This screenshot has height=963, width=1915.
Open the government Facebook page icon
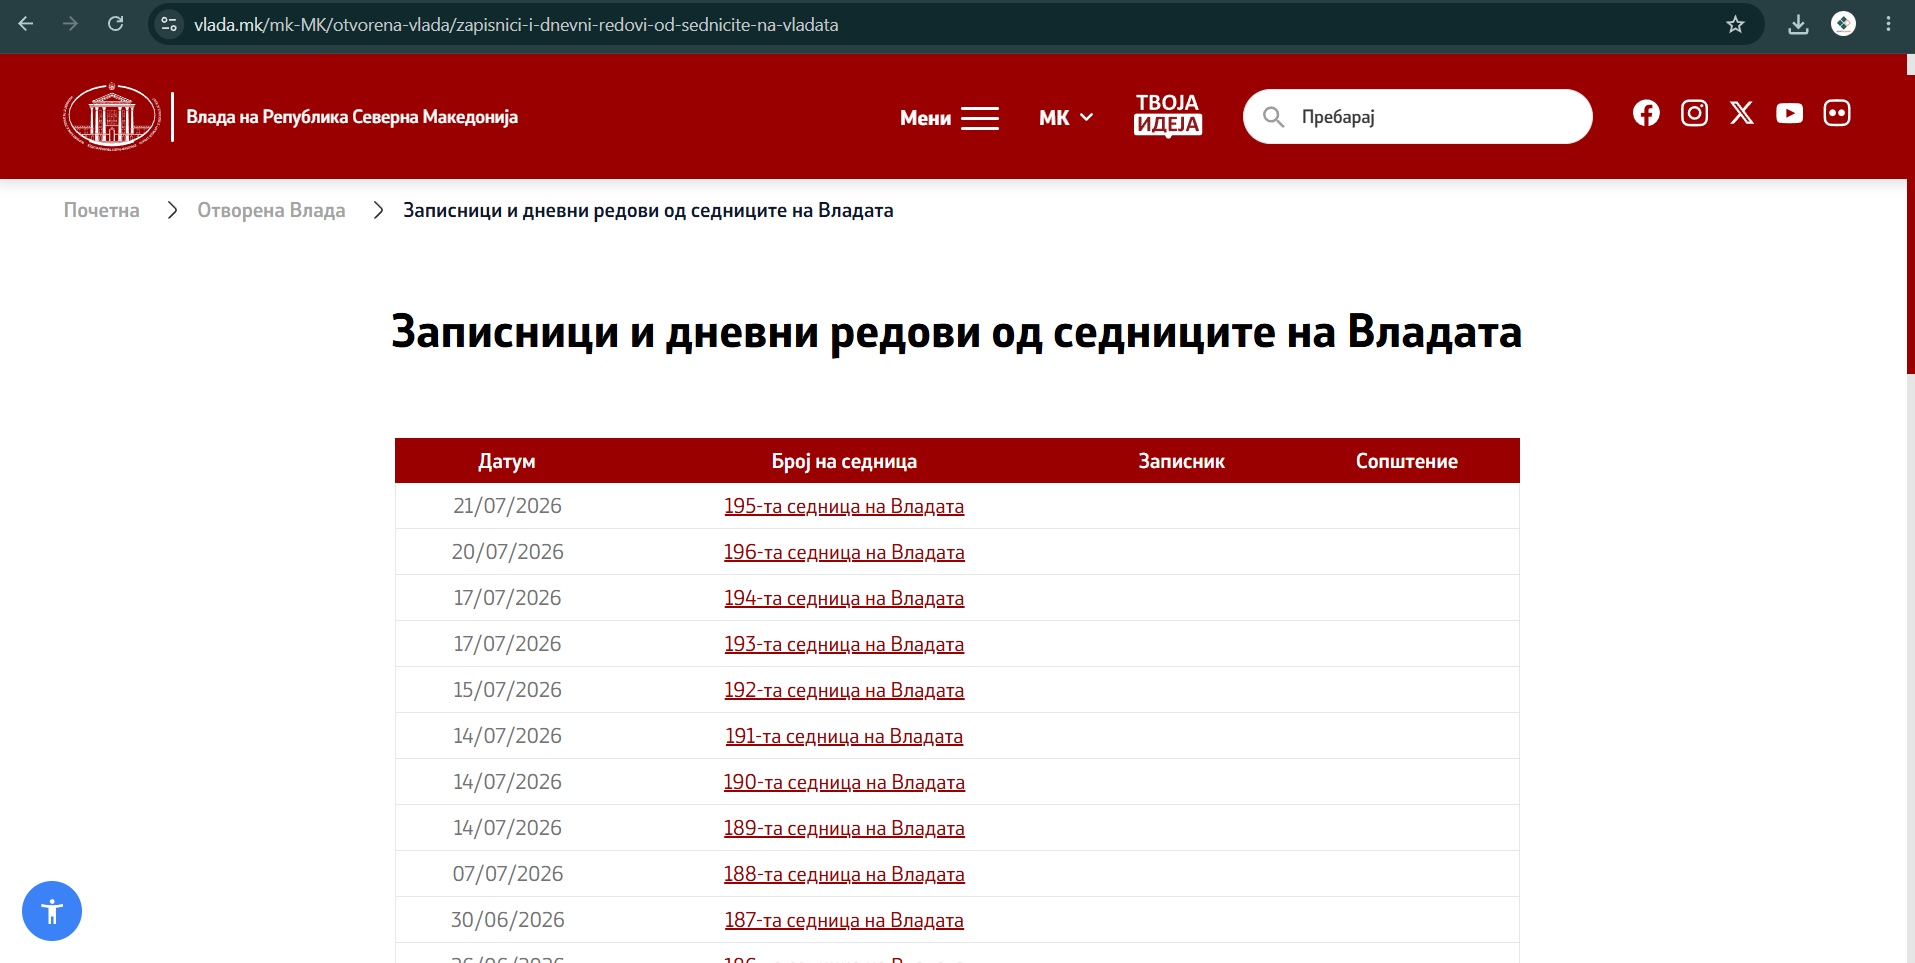click(1646, 113)
